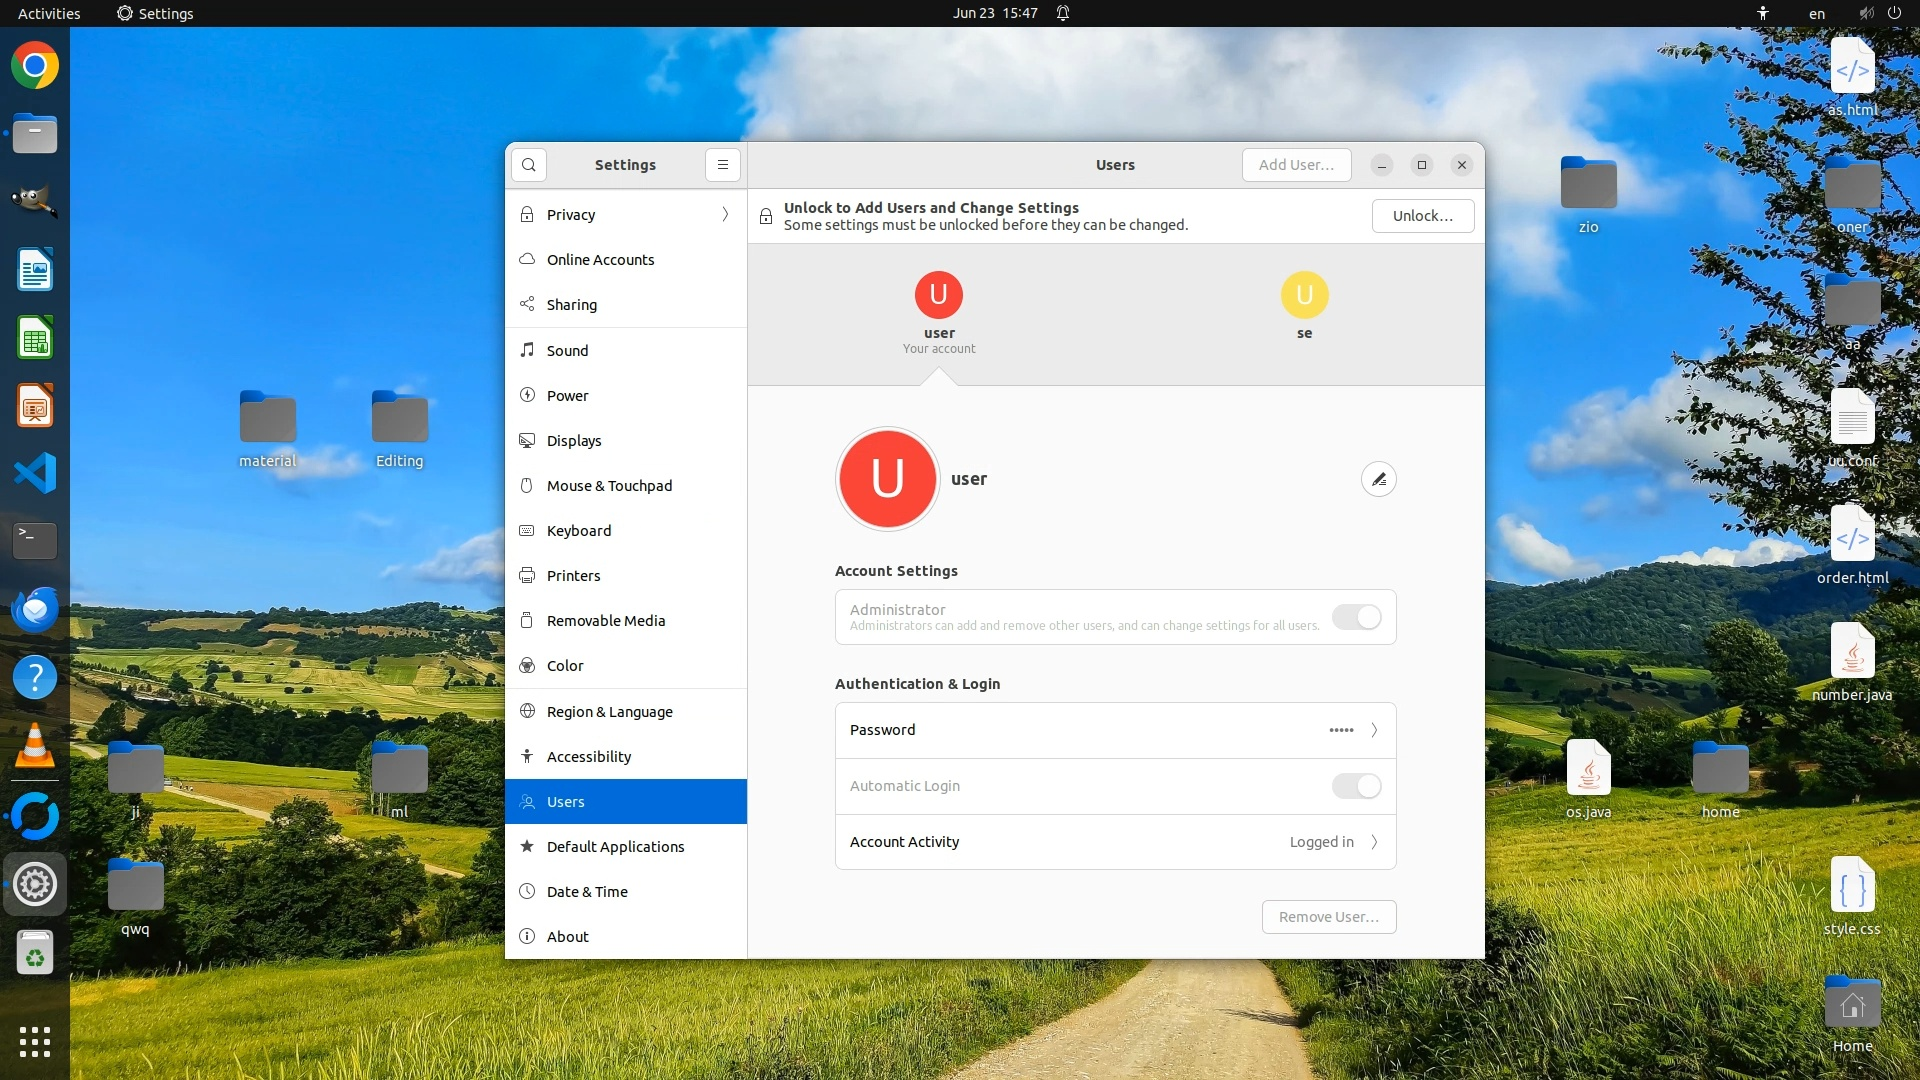Select the yellow 'se' user avatar
Image resolution: width=1920 pixels, height=1080 pixels.
1304,295
